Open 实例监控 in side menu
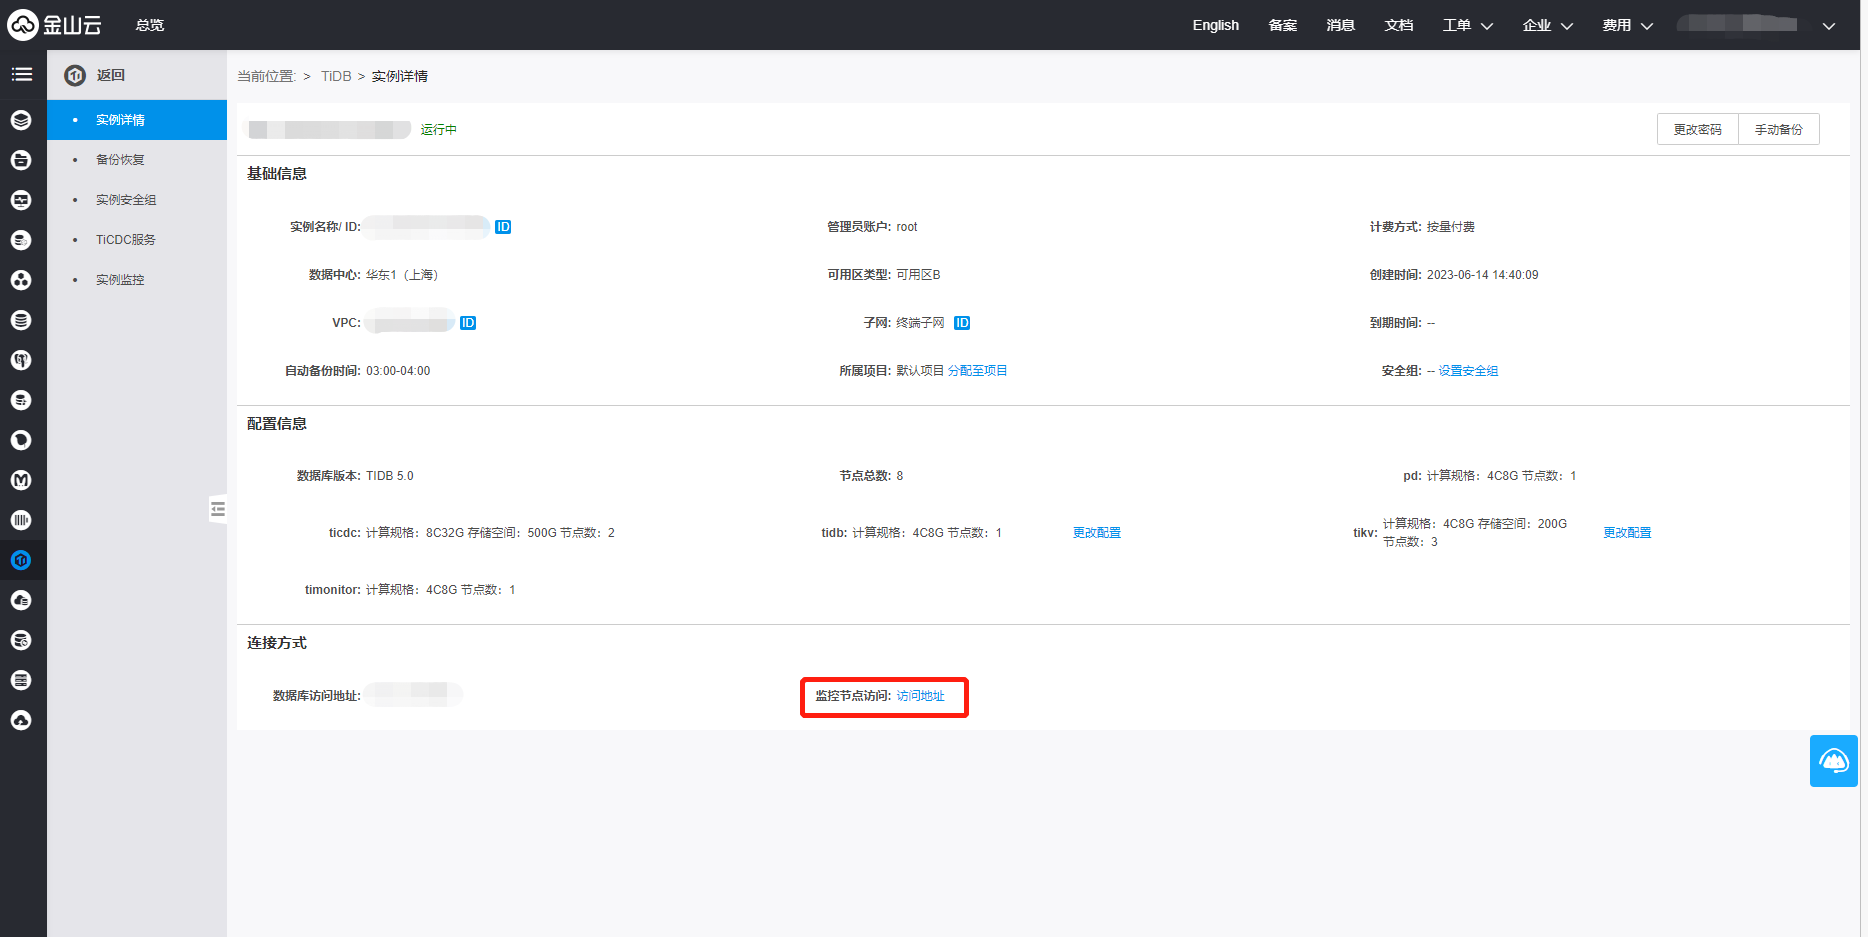Viewport: 1868px width, 937px height. [120, 280]
